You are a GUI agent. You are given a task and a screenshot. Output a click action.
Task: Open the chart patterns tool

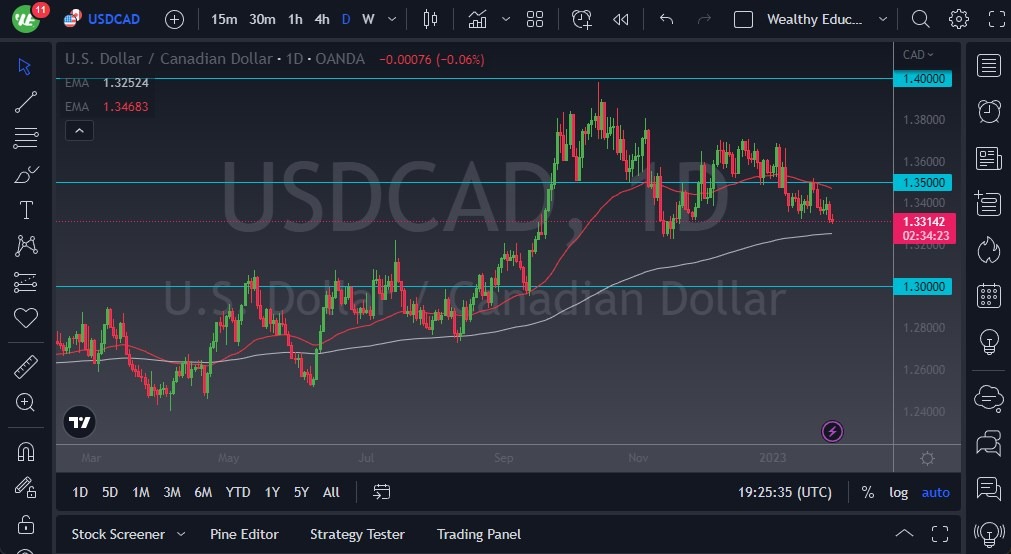coord(26,246)
